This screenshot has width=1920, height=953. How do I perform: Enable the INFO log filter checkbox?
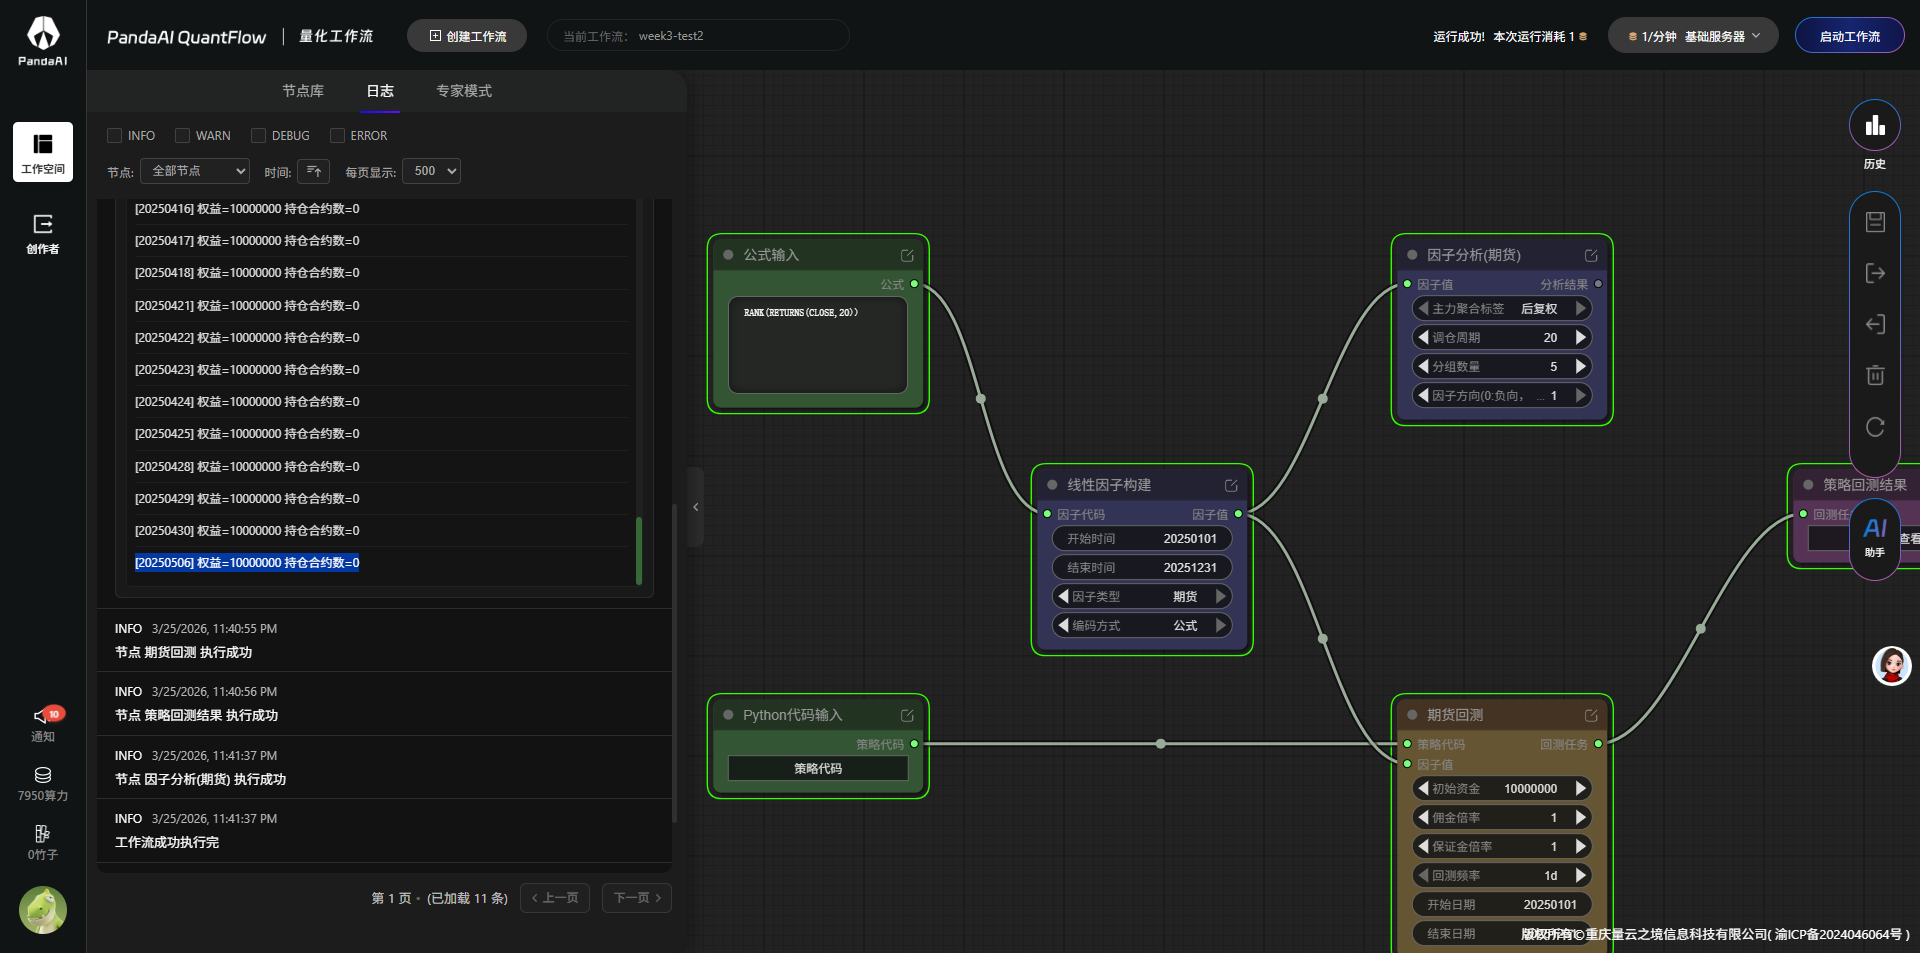tap(115, 136)
